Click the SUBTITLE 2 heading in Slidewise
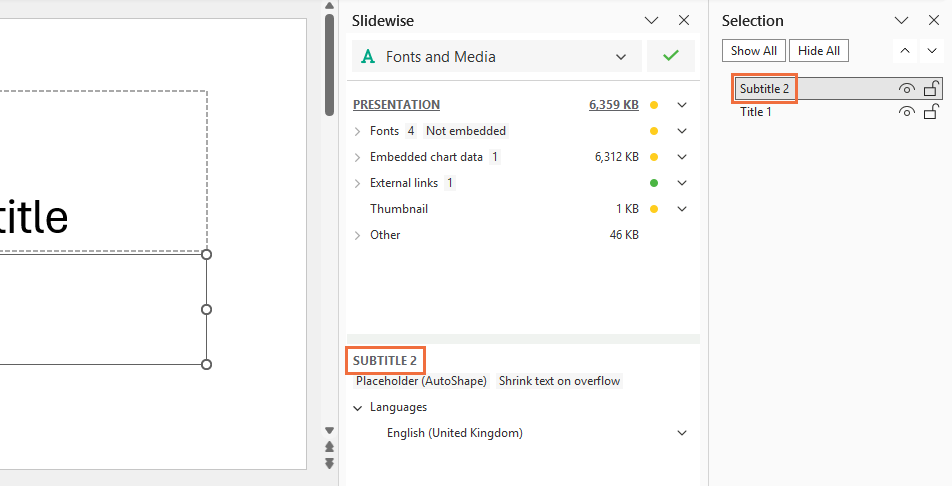952x486 pixels. tap(385, 361)
